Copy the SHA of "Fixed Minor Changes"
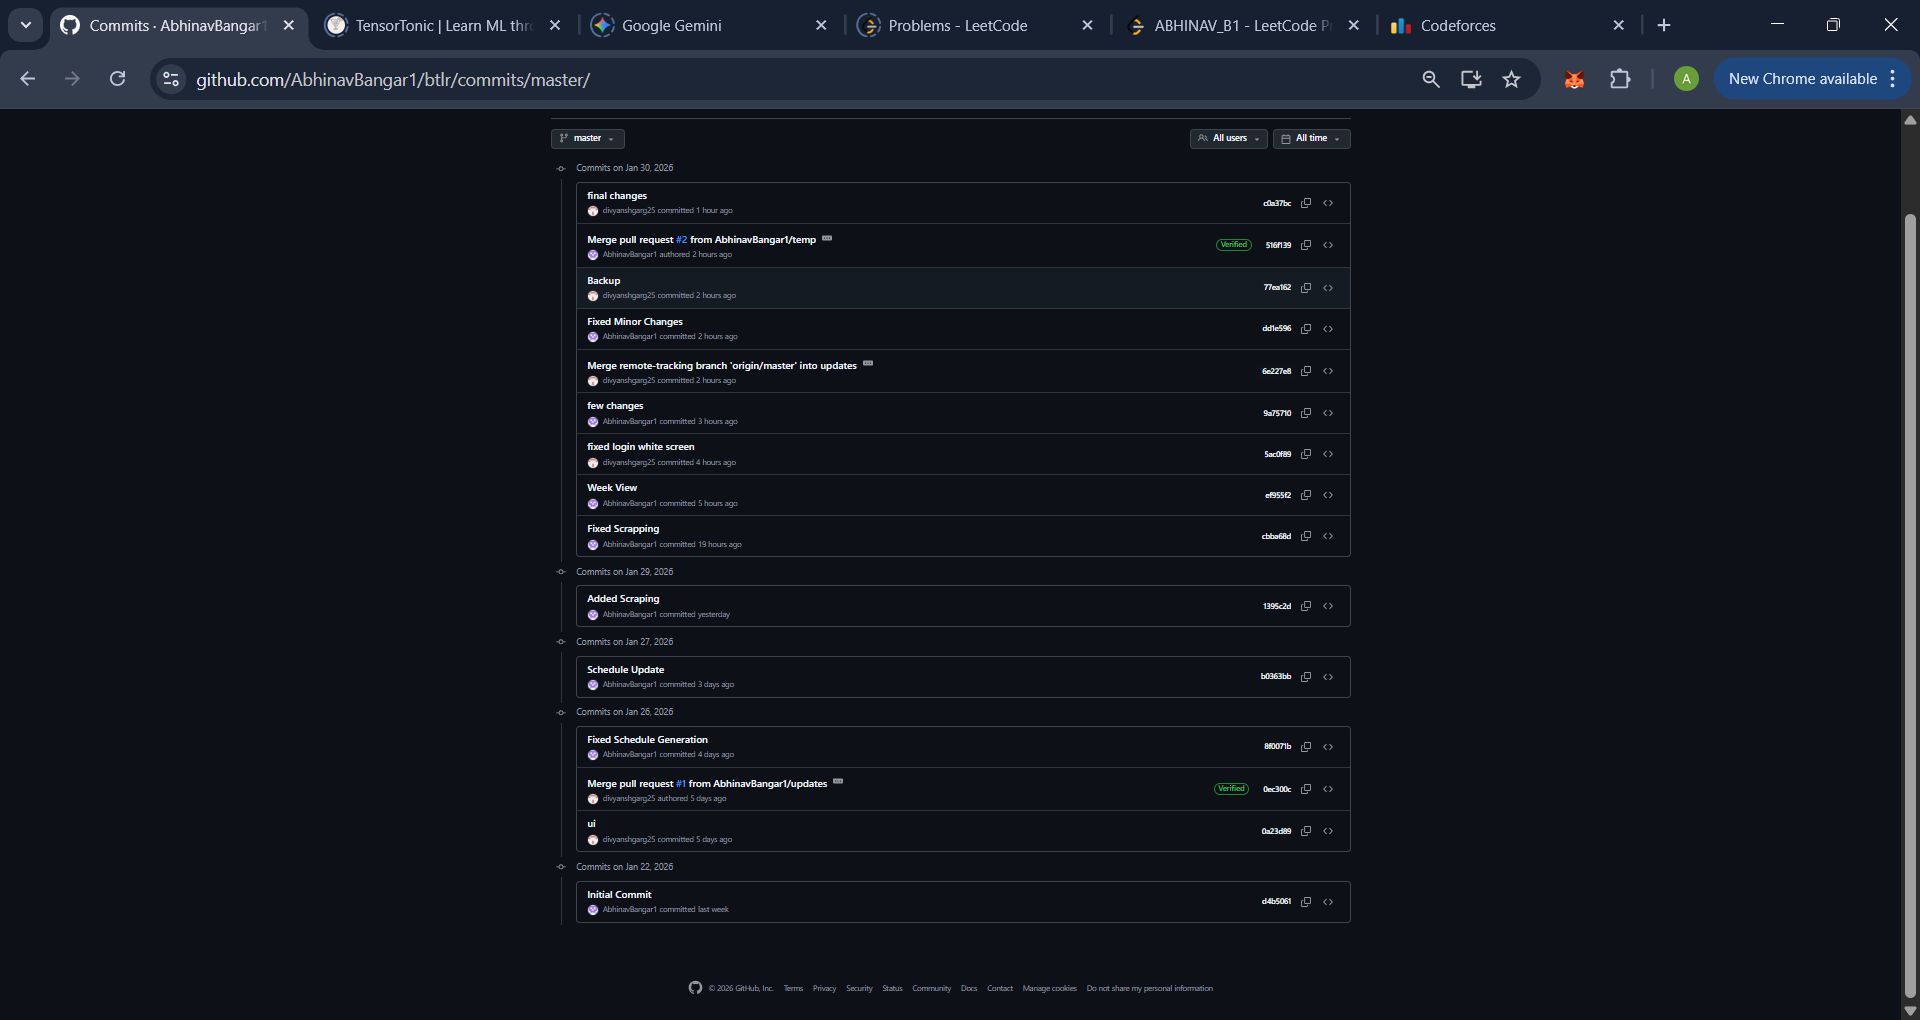Screen dimensions: 1920x1020 pos(1306,329)
